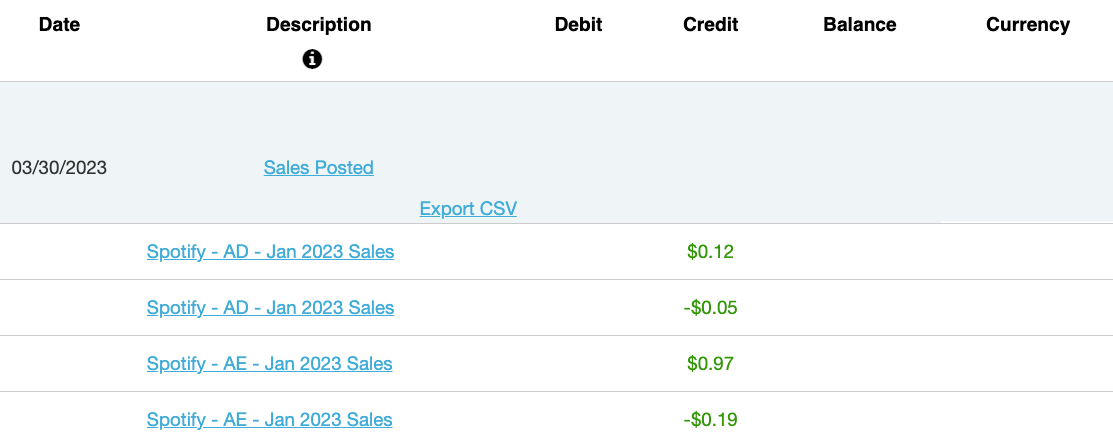Select the Currency column header
Image resolution: width=1113 pixels, height=443 pixels.
pos(1028,25)
